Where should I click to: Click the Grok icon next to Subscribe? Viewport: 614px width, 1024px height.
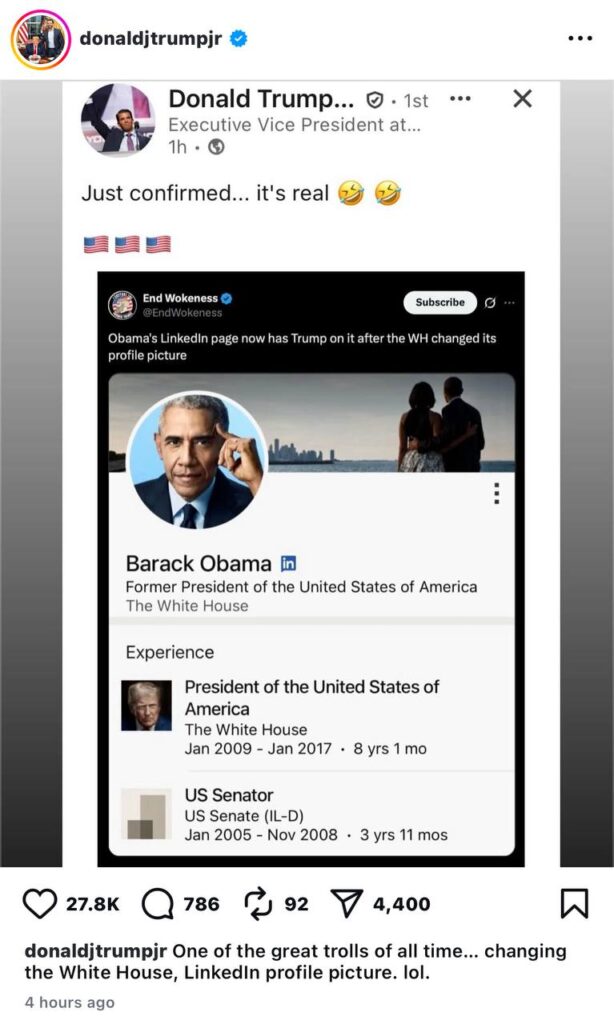pyautogui.click(x=490, y=302)
